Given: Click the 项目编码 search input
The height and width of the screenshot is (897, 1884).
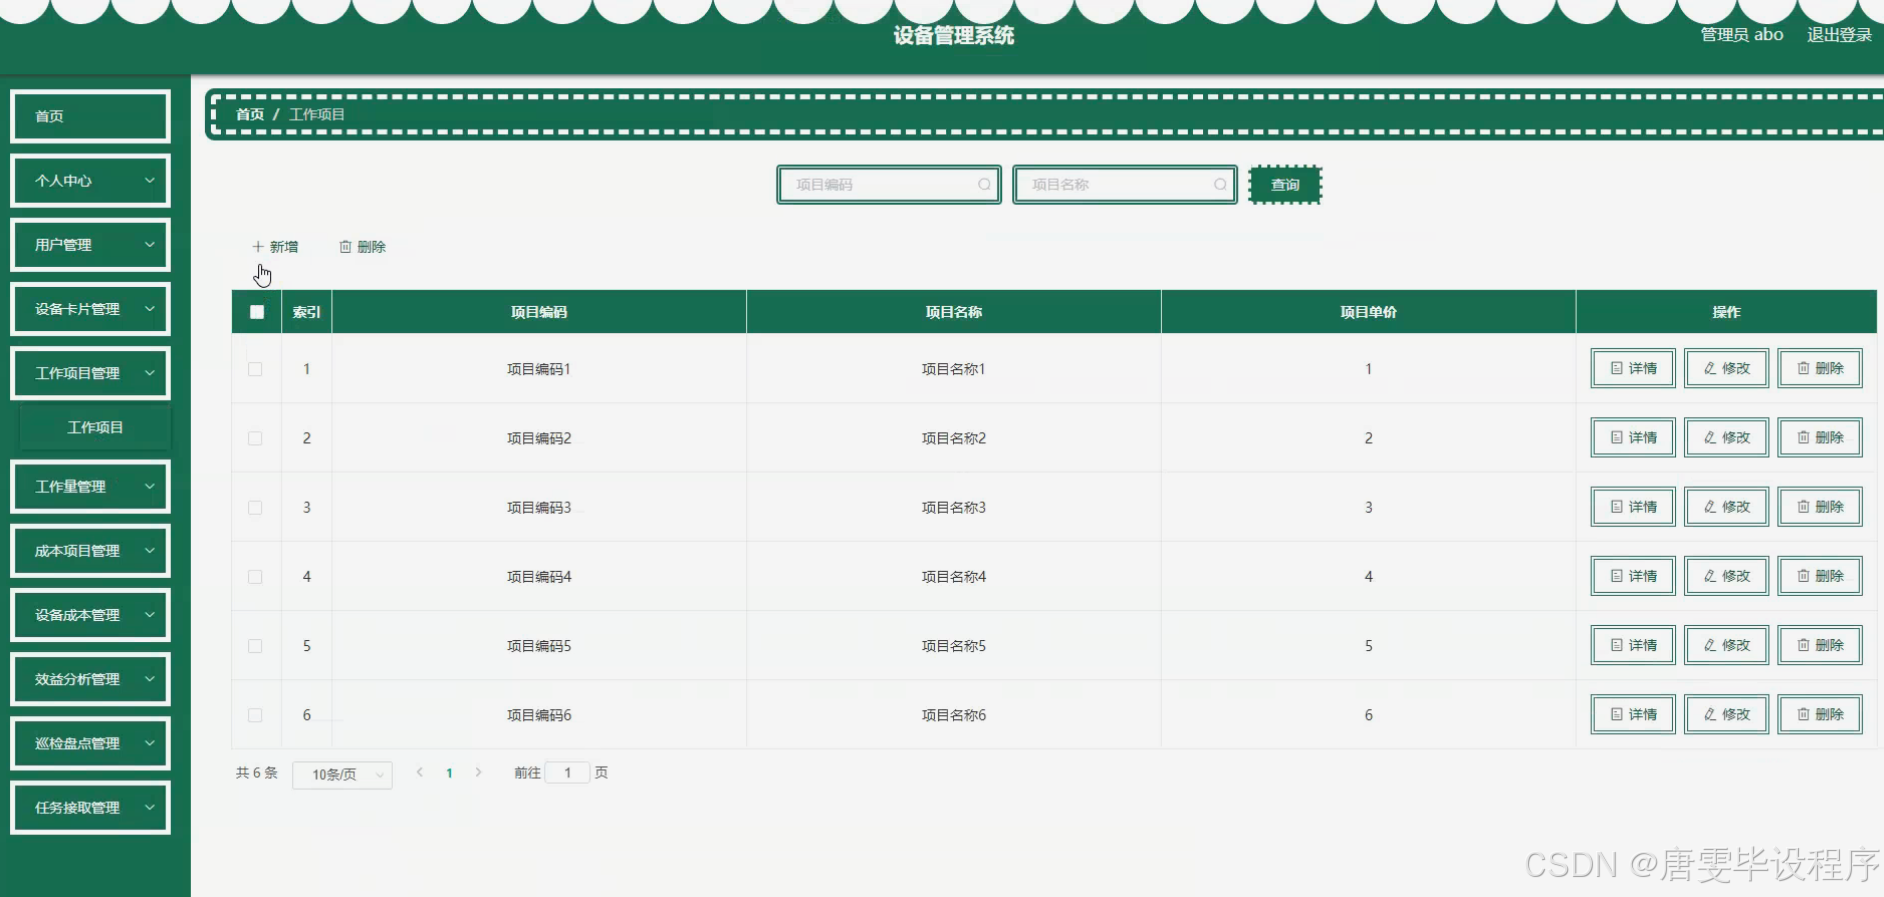Looking at the screenshot, I should pos(889,185).
